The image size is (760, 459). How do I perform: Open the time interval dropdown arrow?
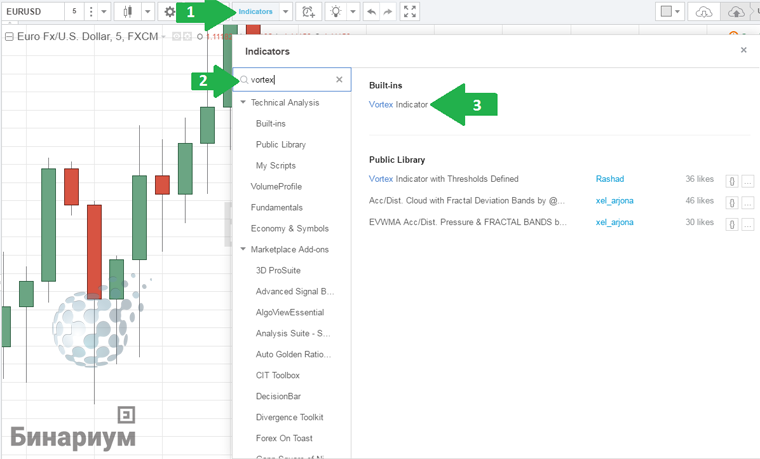pyautogui.click(x=104, y=12)
